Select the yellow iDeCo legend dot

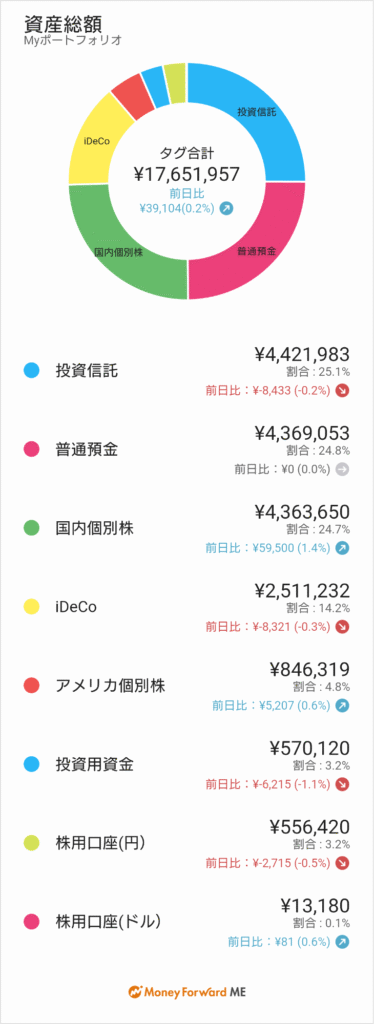pos(31,607)
